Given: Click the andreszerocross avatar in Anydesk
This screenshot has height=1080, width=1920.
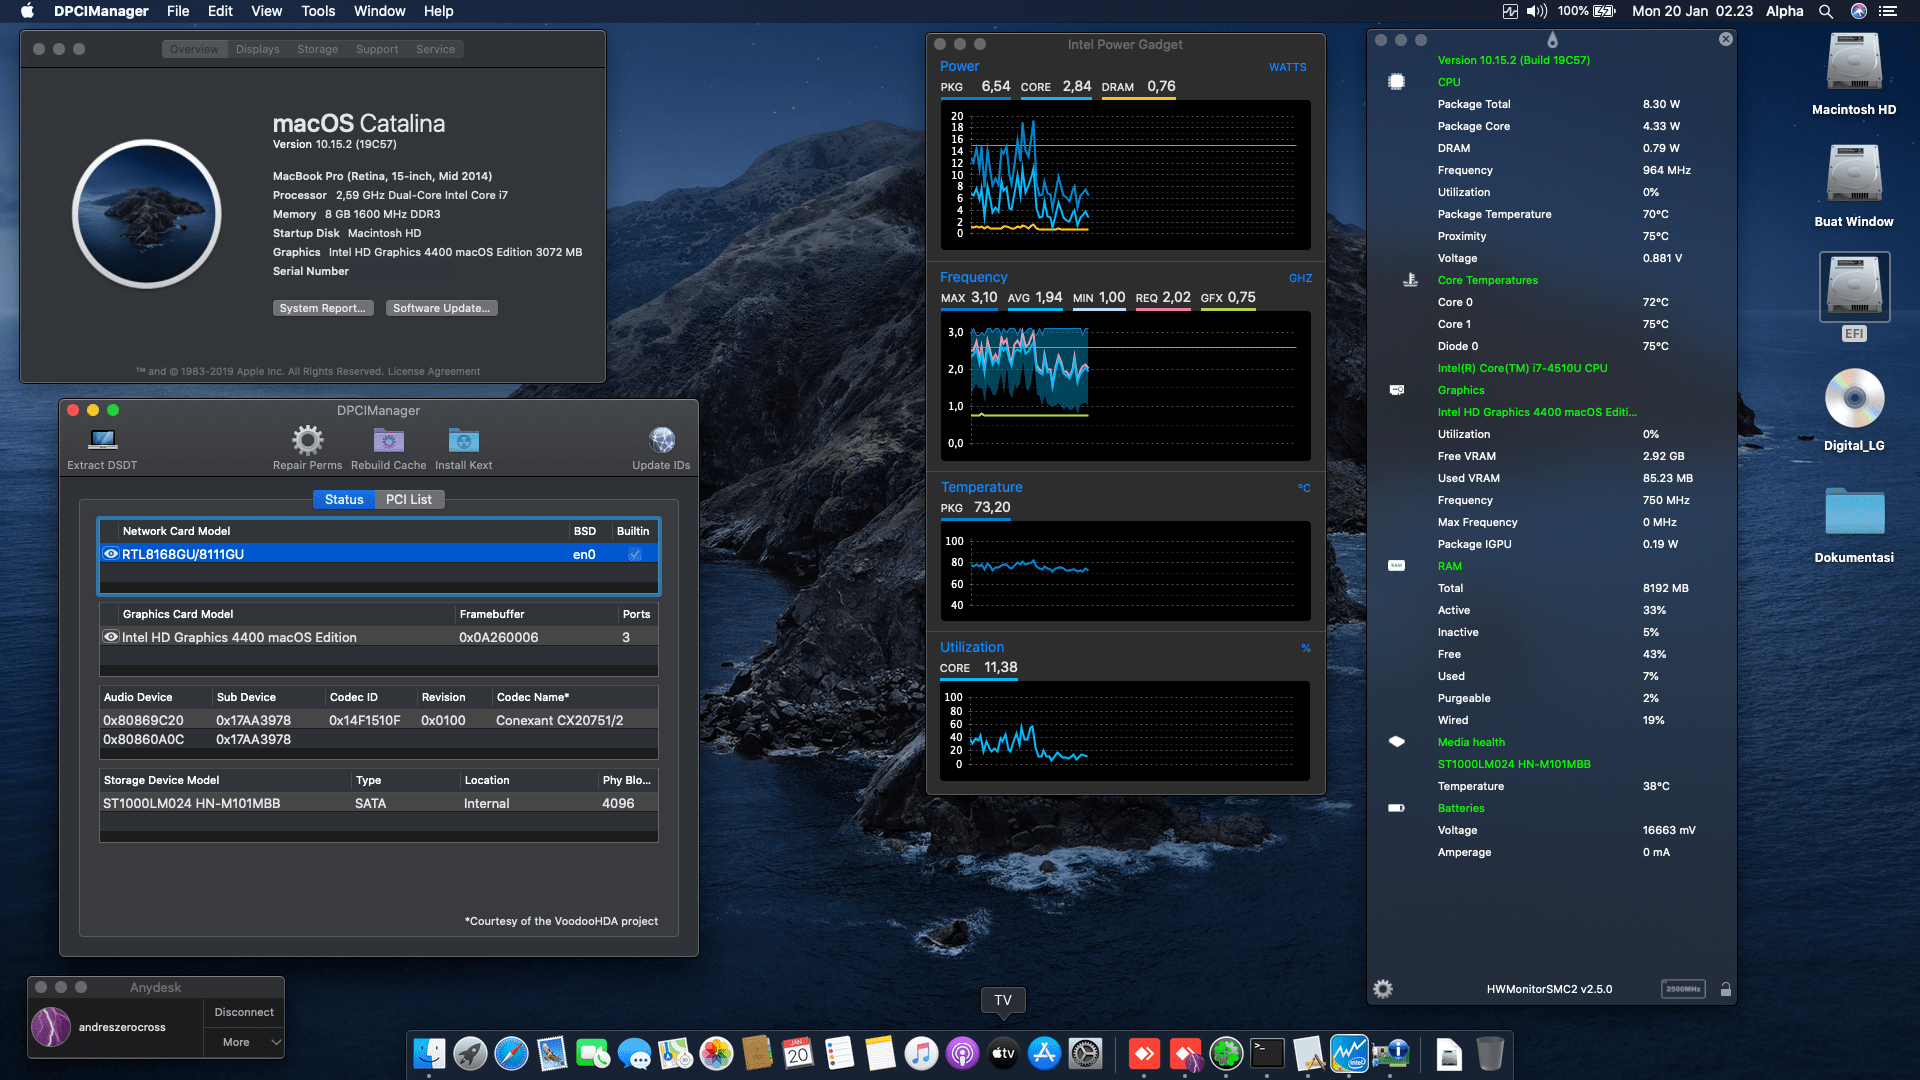Looking at the screenshot, I should coord(51,1027).
